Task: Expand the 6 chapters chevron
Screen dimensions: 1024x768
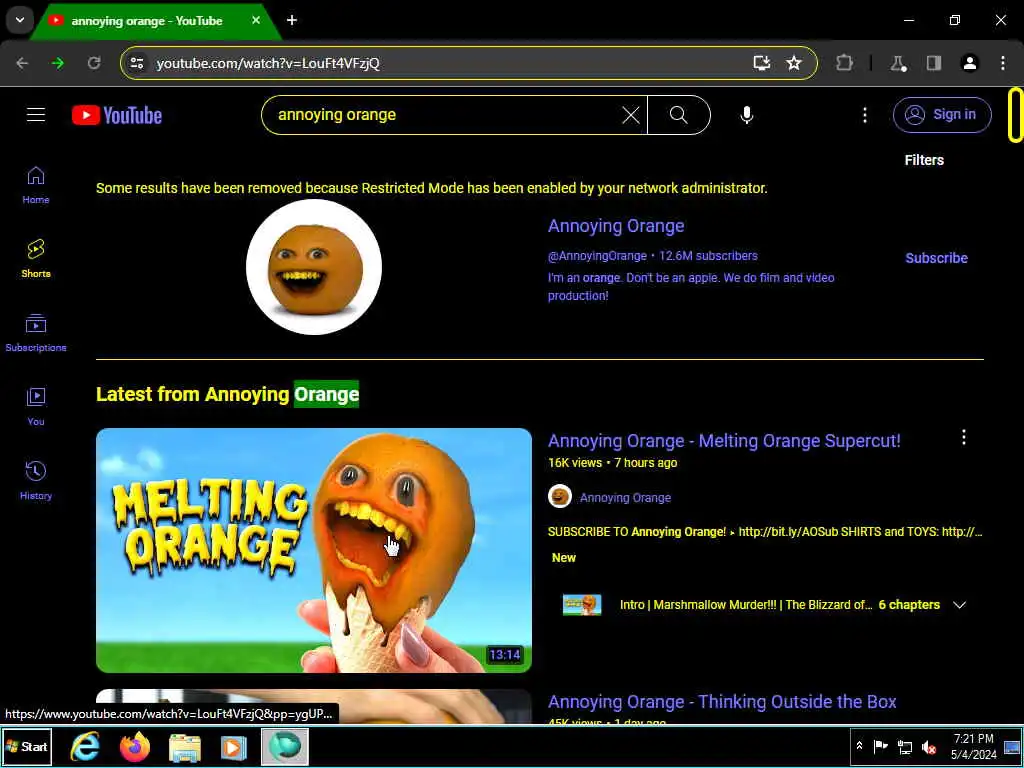Action: 959,605
